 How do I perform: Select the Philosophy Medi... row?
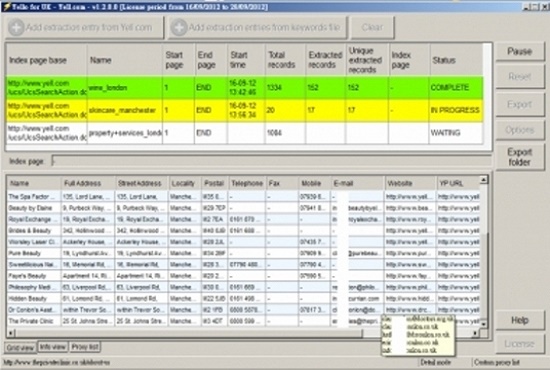click(x=243, y=287)
